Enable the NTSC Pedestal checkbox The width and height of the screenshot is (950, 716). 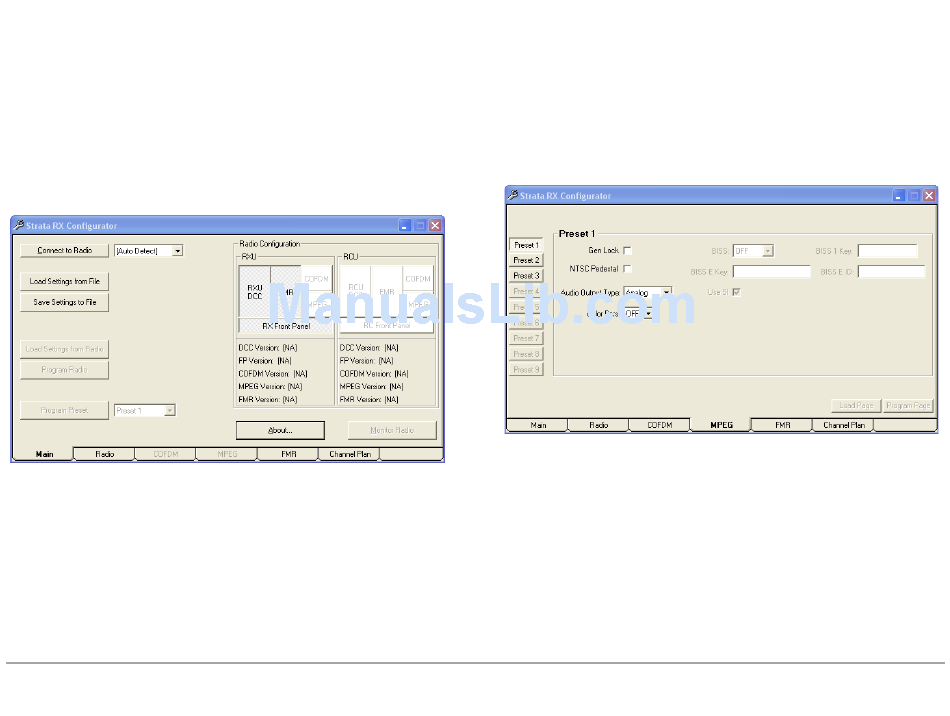point(628,268)
